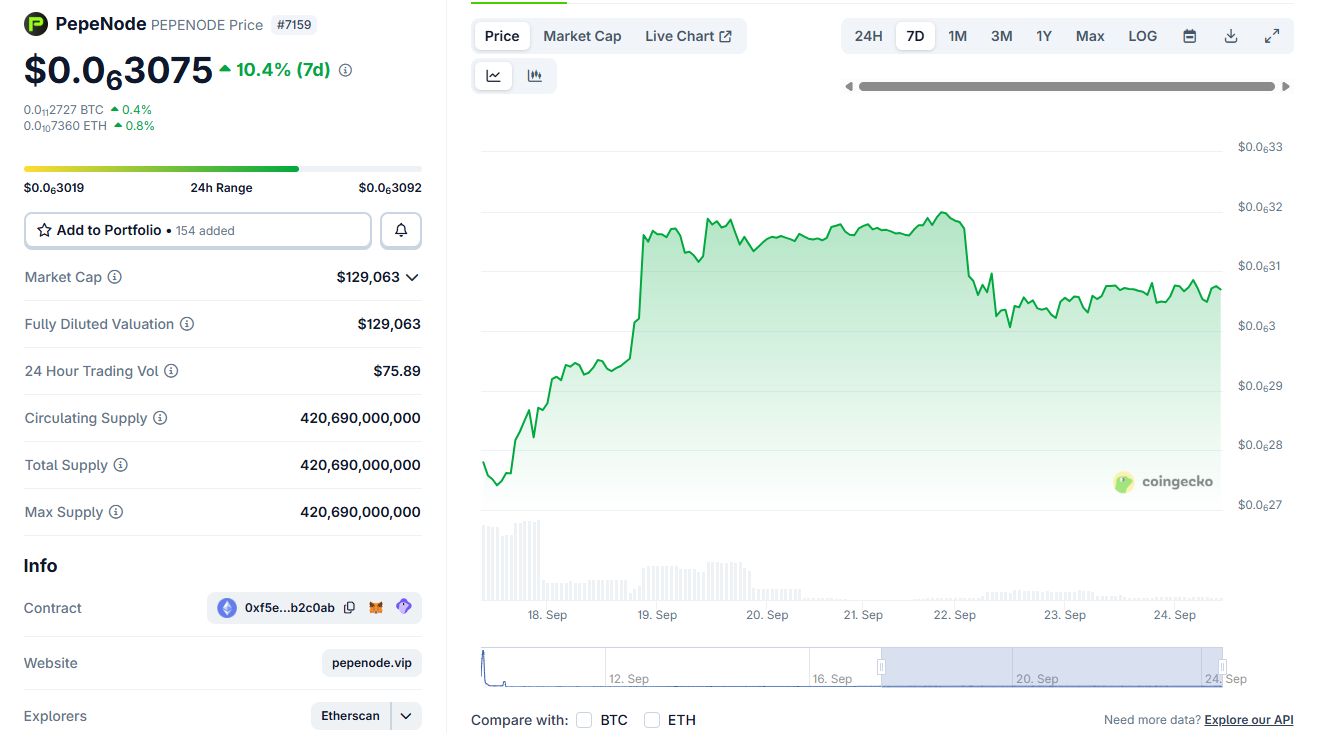Open the calendar date range picker
Viewport: 1324px width, 733px height.
coord(1190,36)
